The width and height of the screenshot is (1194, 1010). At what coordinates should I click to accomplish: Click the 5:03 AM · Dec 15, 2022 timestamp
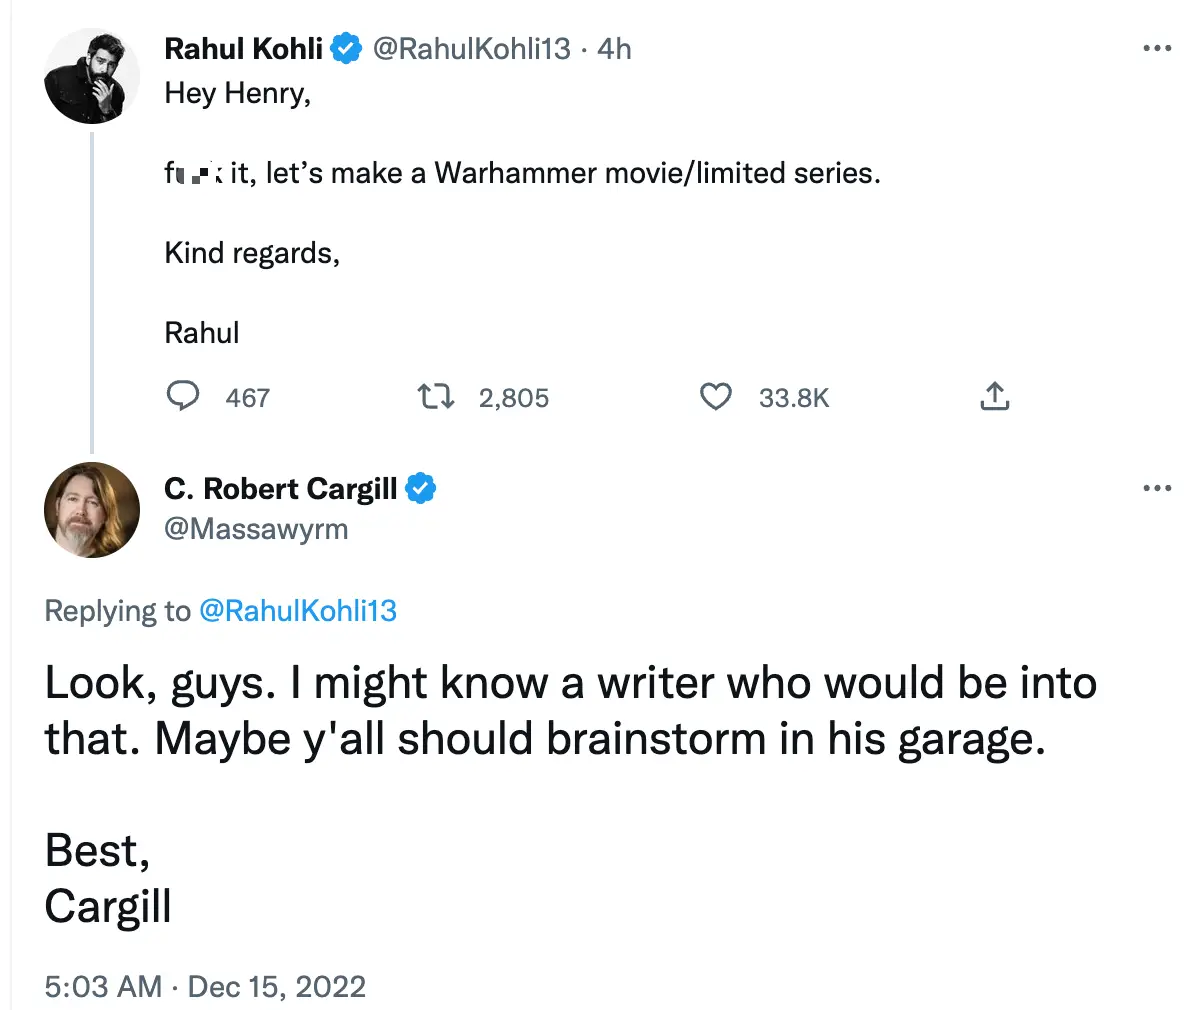click(x=205, y=987)
